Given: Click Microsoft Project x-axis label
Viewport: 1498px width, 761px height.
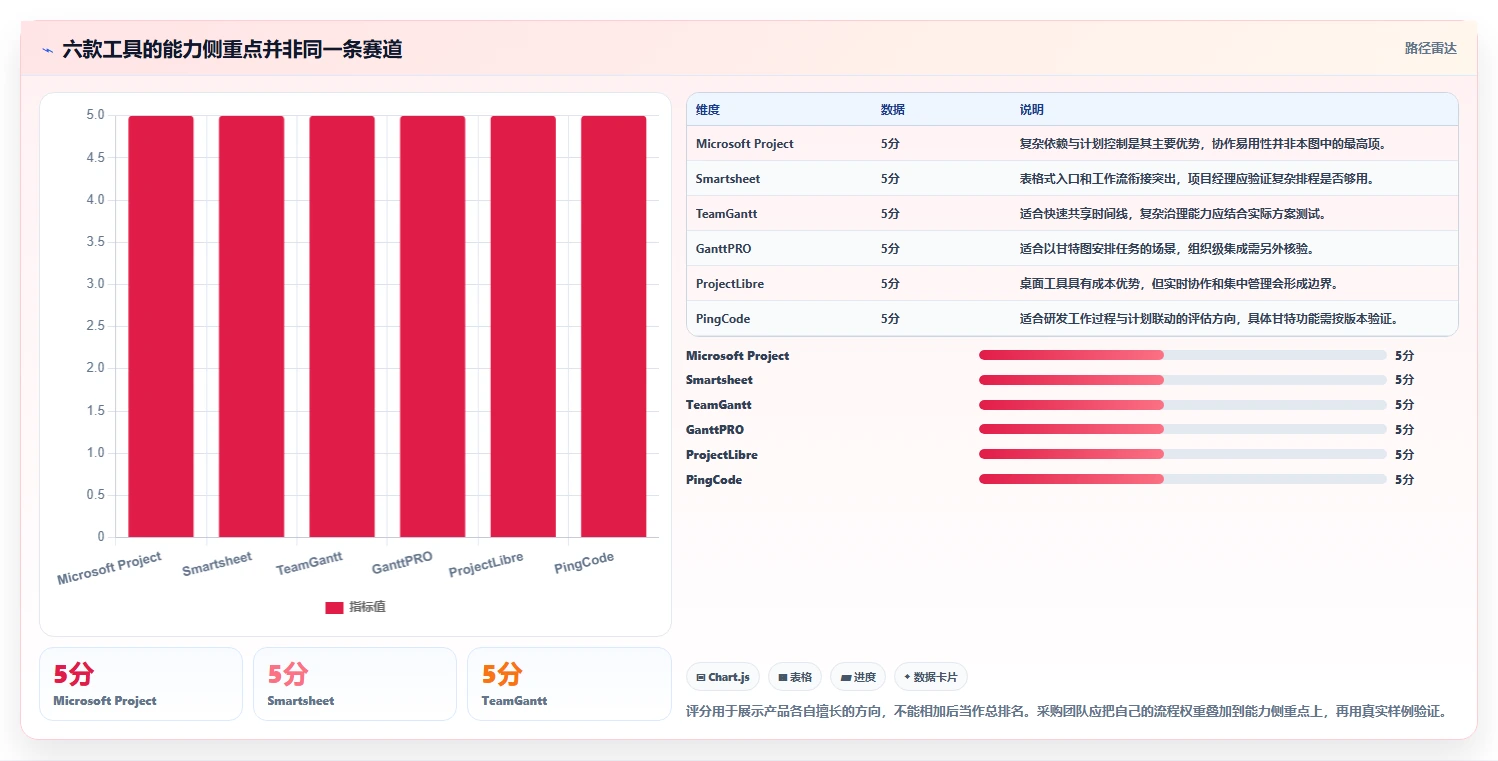Looking at the screenshot, I should point(109,569).
